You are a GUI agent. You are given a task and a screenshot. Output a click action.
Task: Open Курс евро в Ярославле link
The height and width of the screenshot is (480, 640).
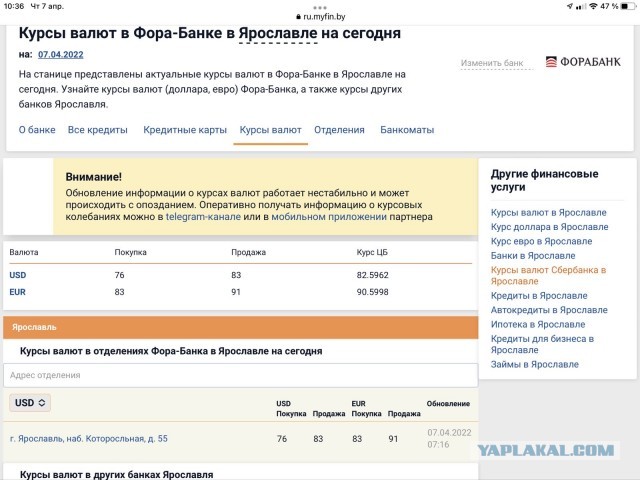541,241
